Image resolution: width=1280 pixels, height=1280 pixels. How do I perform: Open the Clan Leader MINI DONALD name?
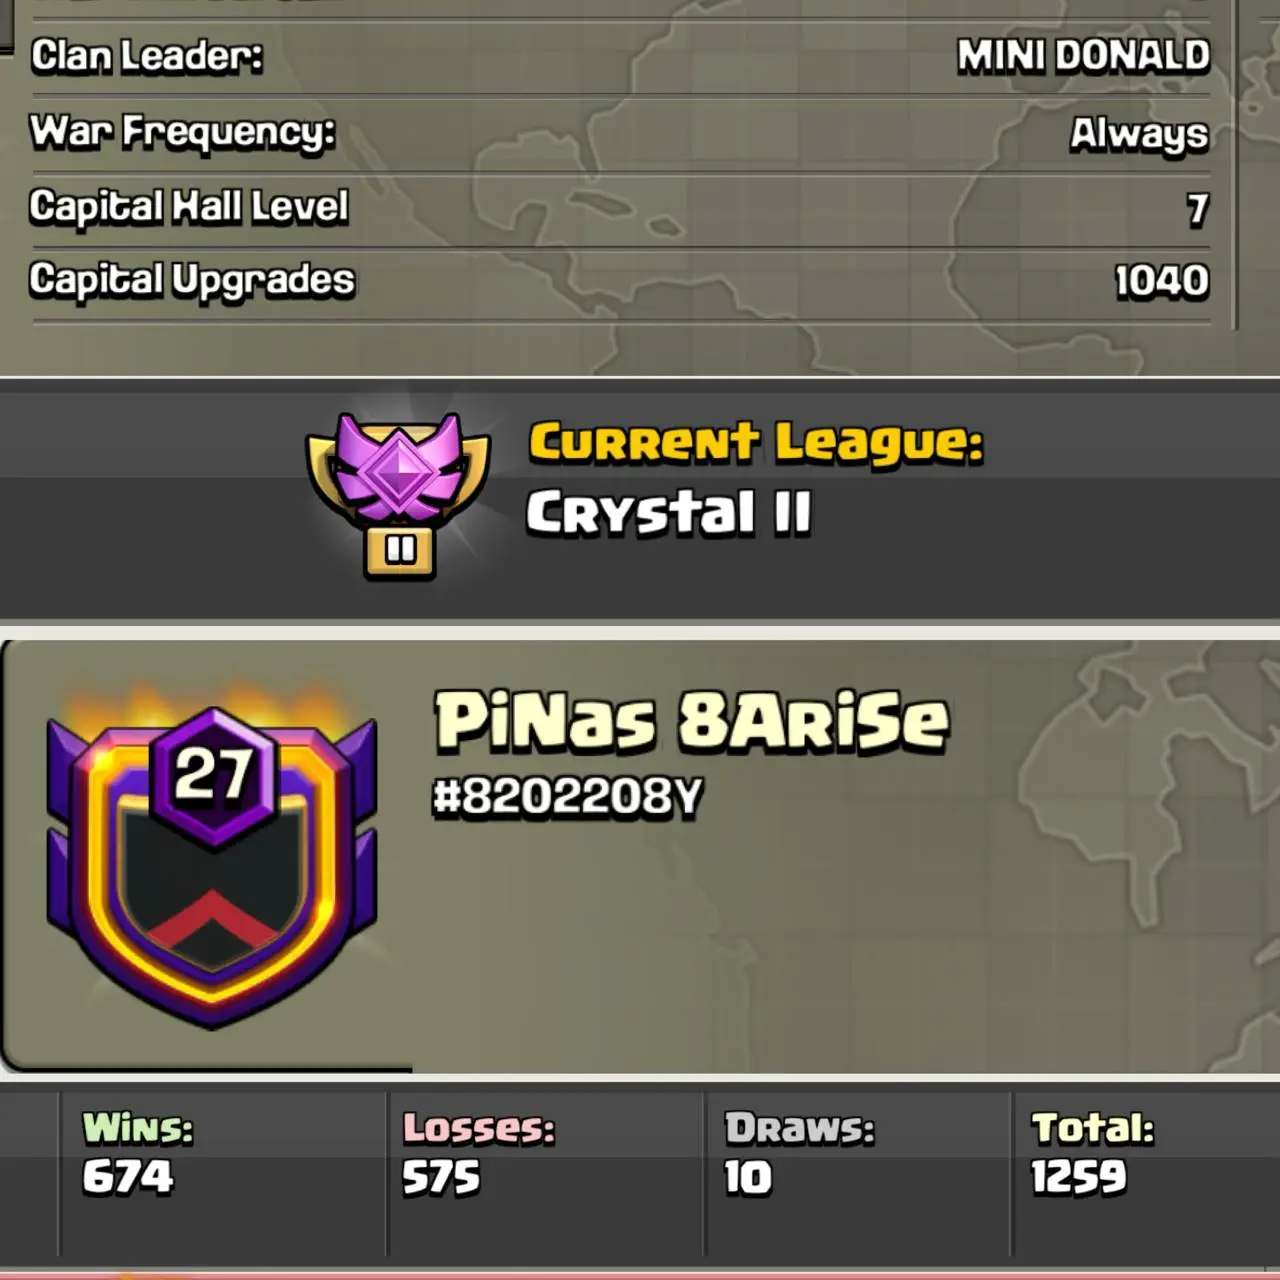coord(1083,56)
